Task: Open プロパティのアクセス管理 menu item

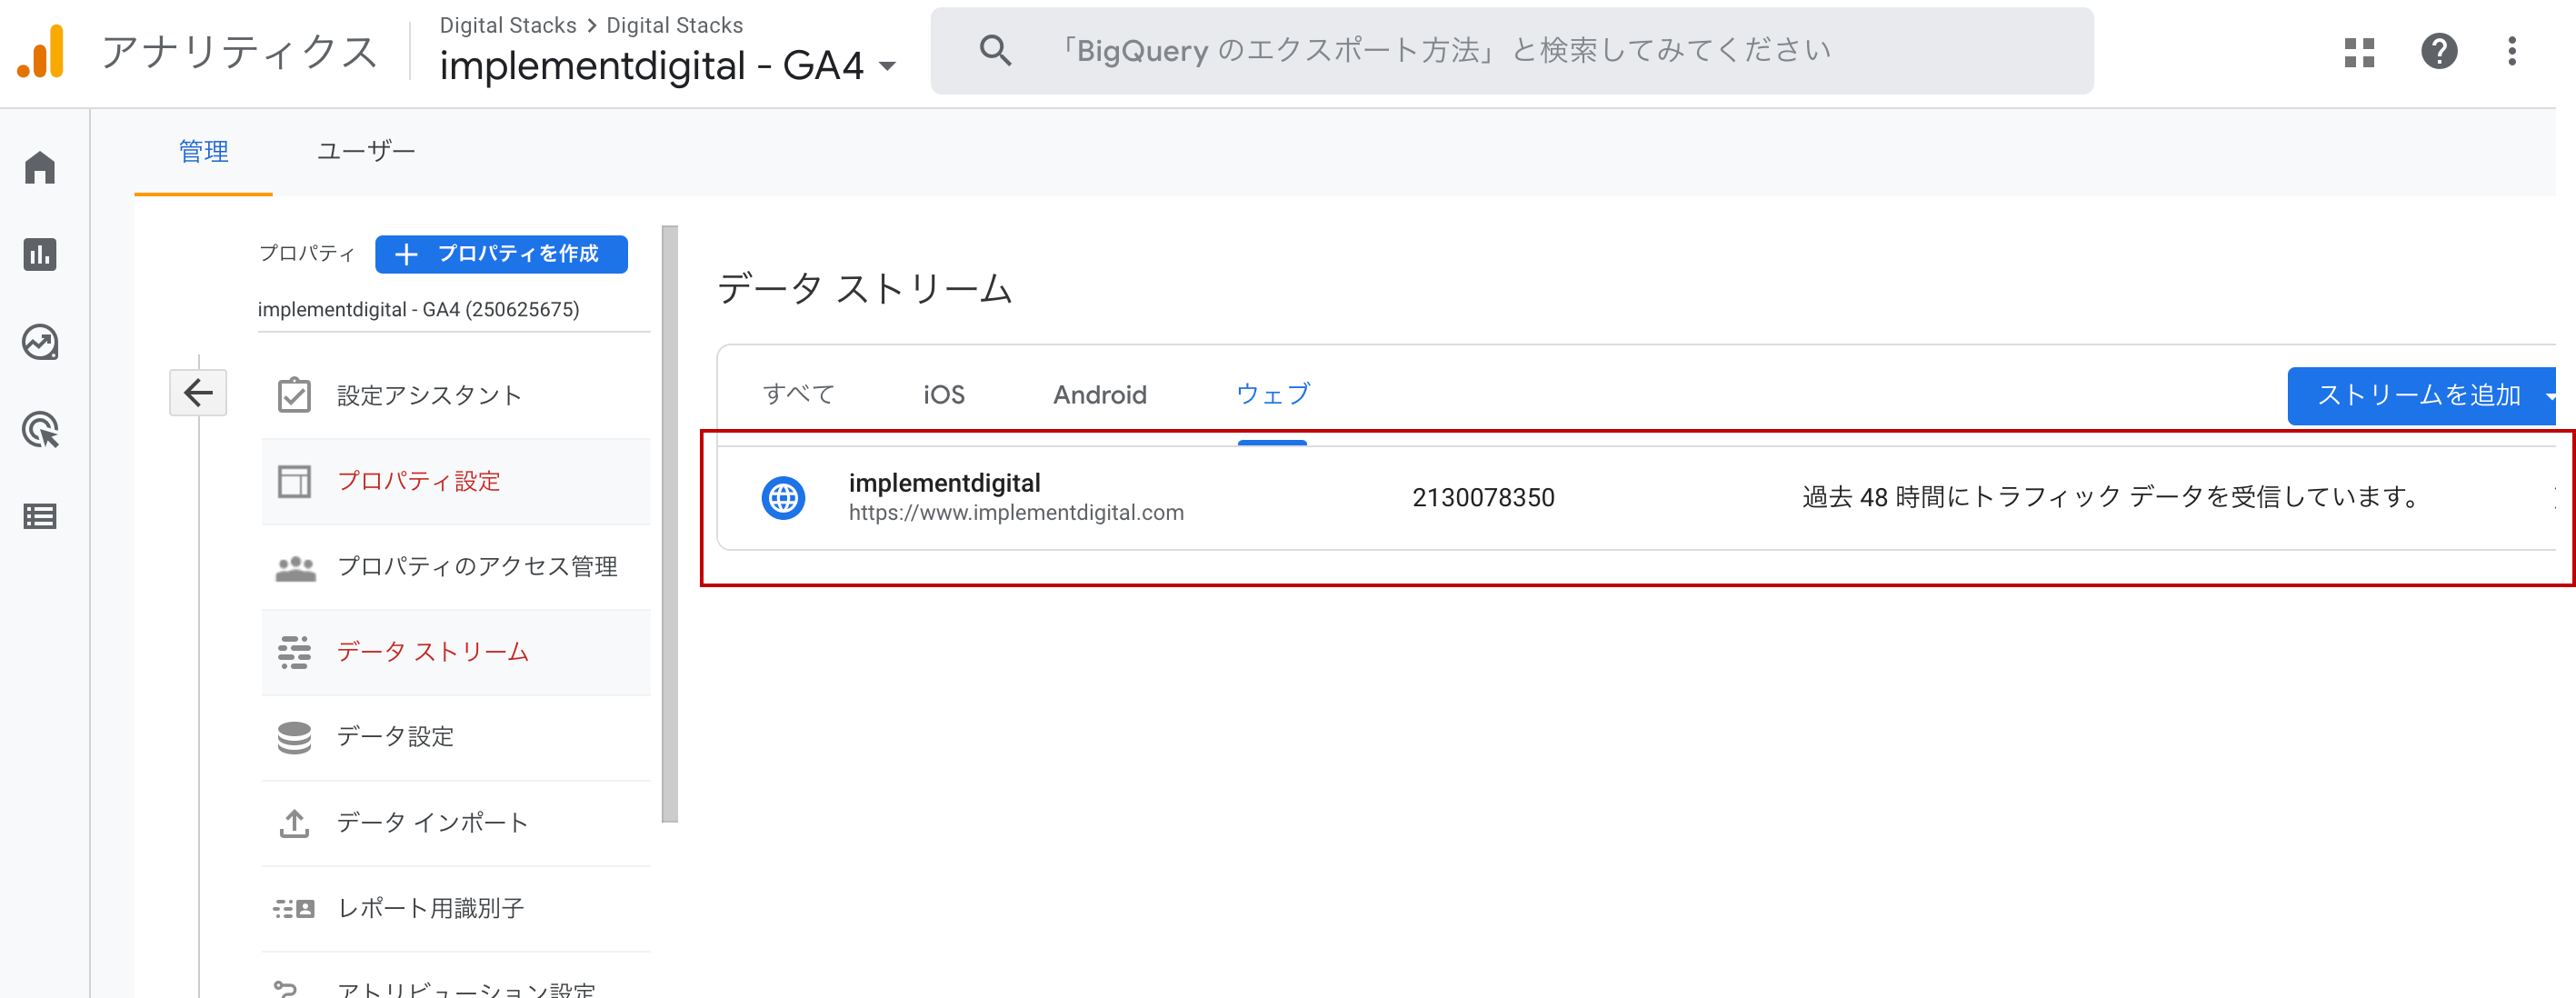Action: coord(456,567)
